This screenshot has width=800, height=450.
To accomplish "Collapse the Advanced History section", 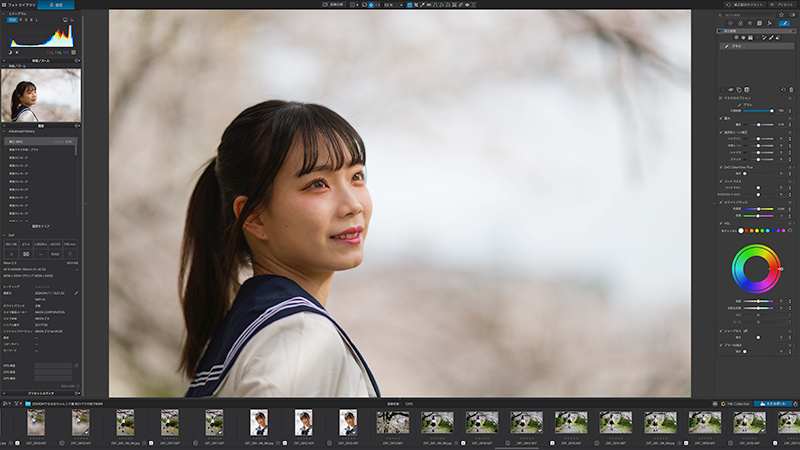I will (4, 131).
